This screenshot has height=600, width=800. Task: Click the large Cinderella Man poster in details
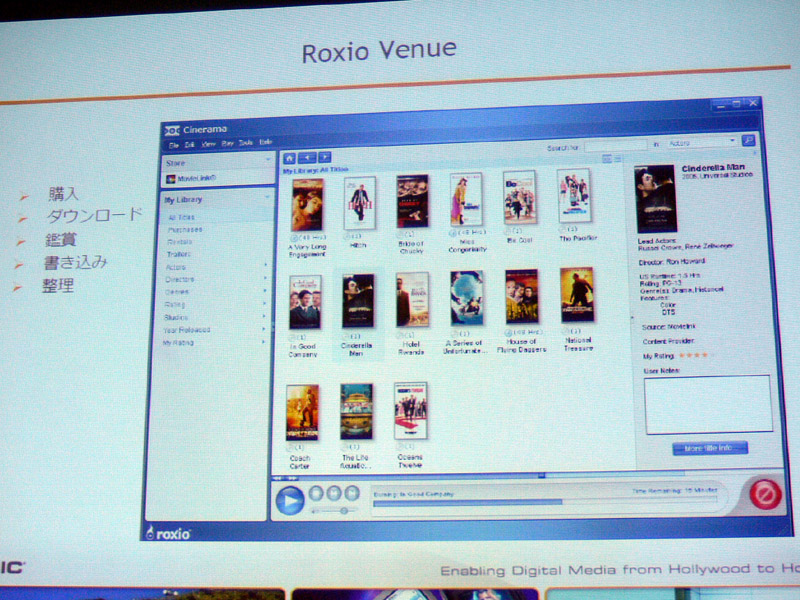point(656,199)
